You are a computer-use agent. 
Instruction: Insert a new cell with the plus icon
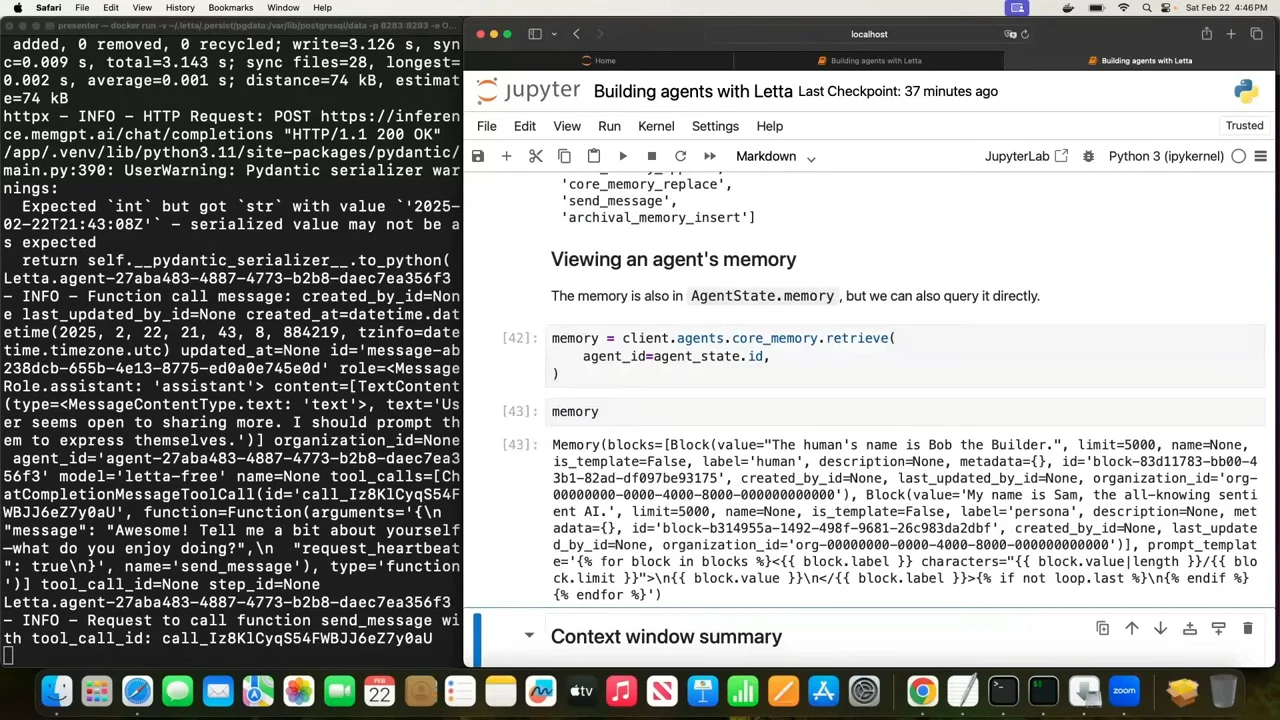pyautogui.click(x=506, y=157)
